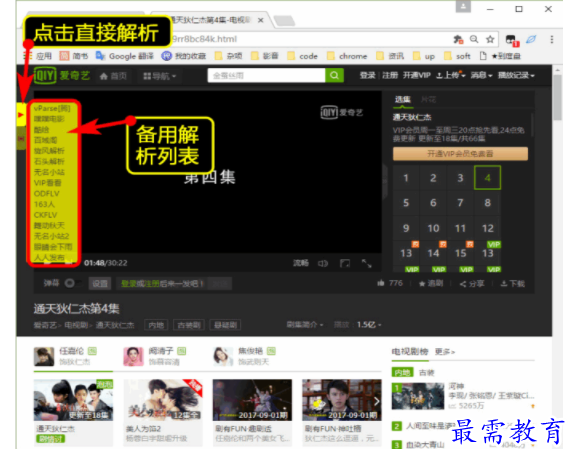The image size is (573, 463).
Task: Click the thumbs-up 776 like icon
Action: pyautogui.click(x=381, y=283)
